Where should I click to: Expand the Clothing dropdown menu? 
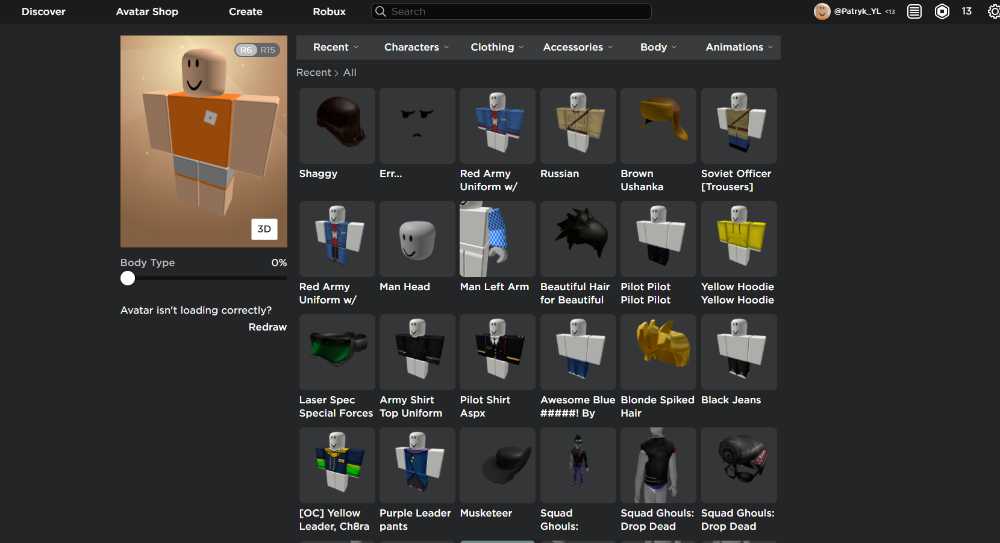click(x=497, y=47)
